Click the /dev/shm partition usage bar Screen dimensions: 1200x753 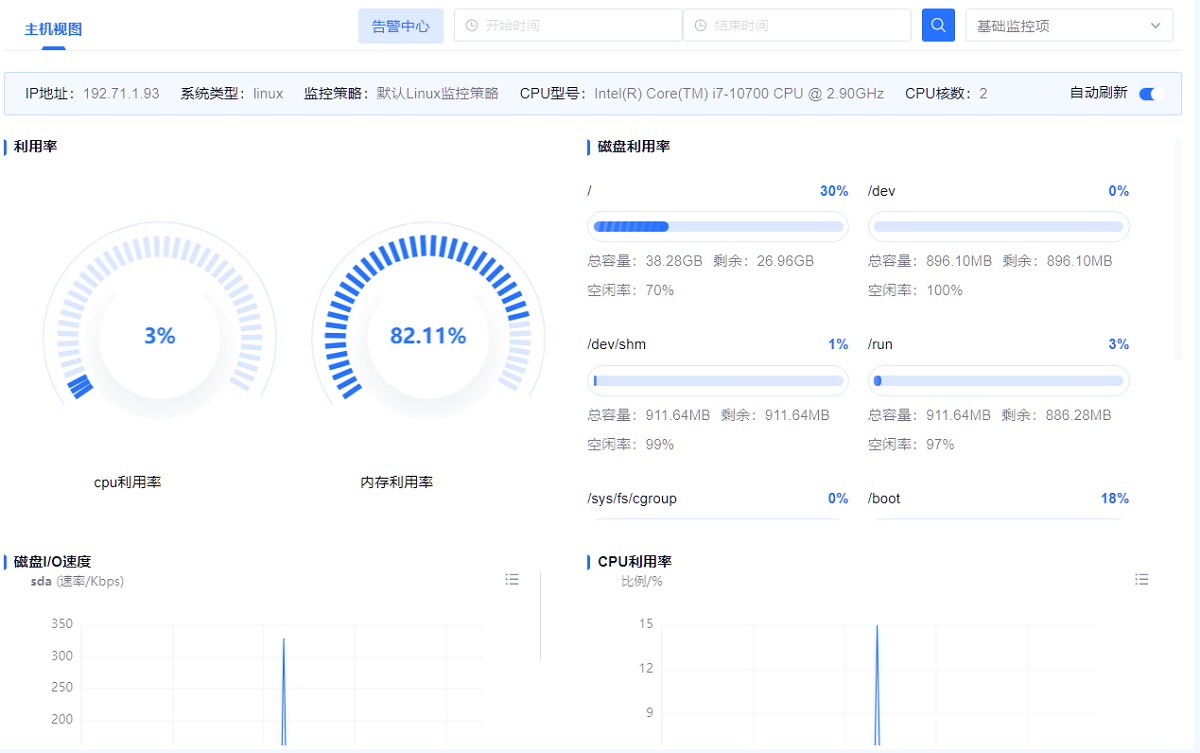coord(718,381)
